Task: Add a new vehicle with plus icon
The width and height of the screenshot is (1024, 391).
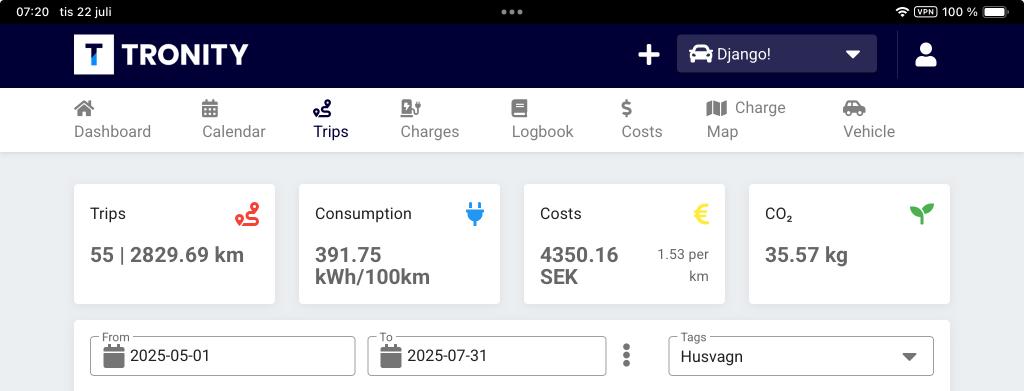Action: 648,55
